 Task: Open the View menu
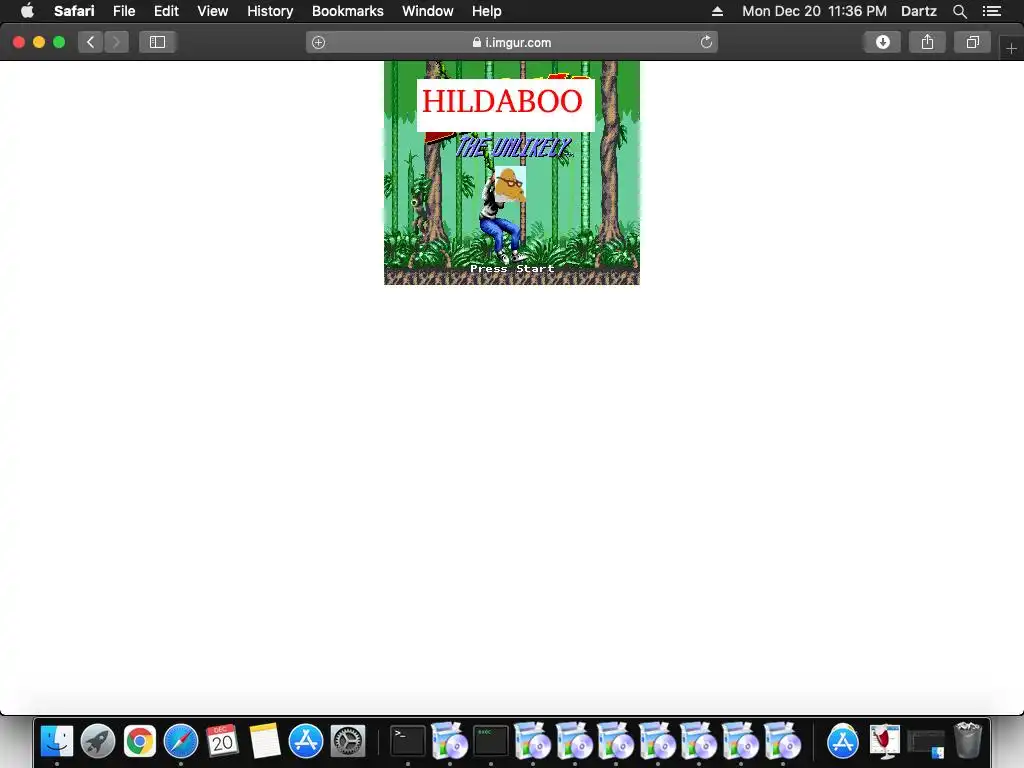point(213,11)
